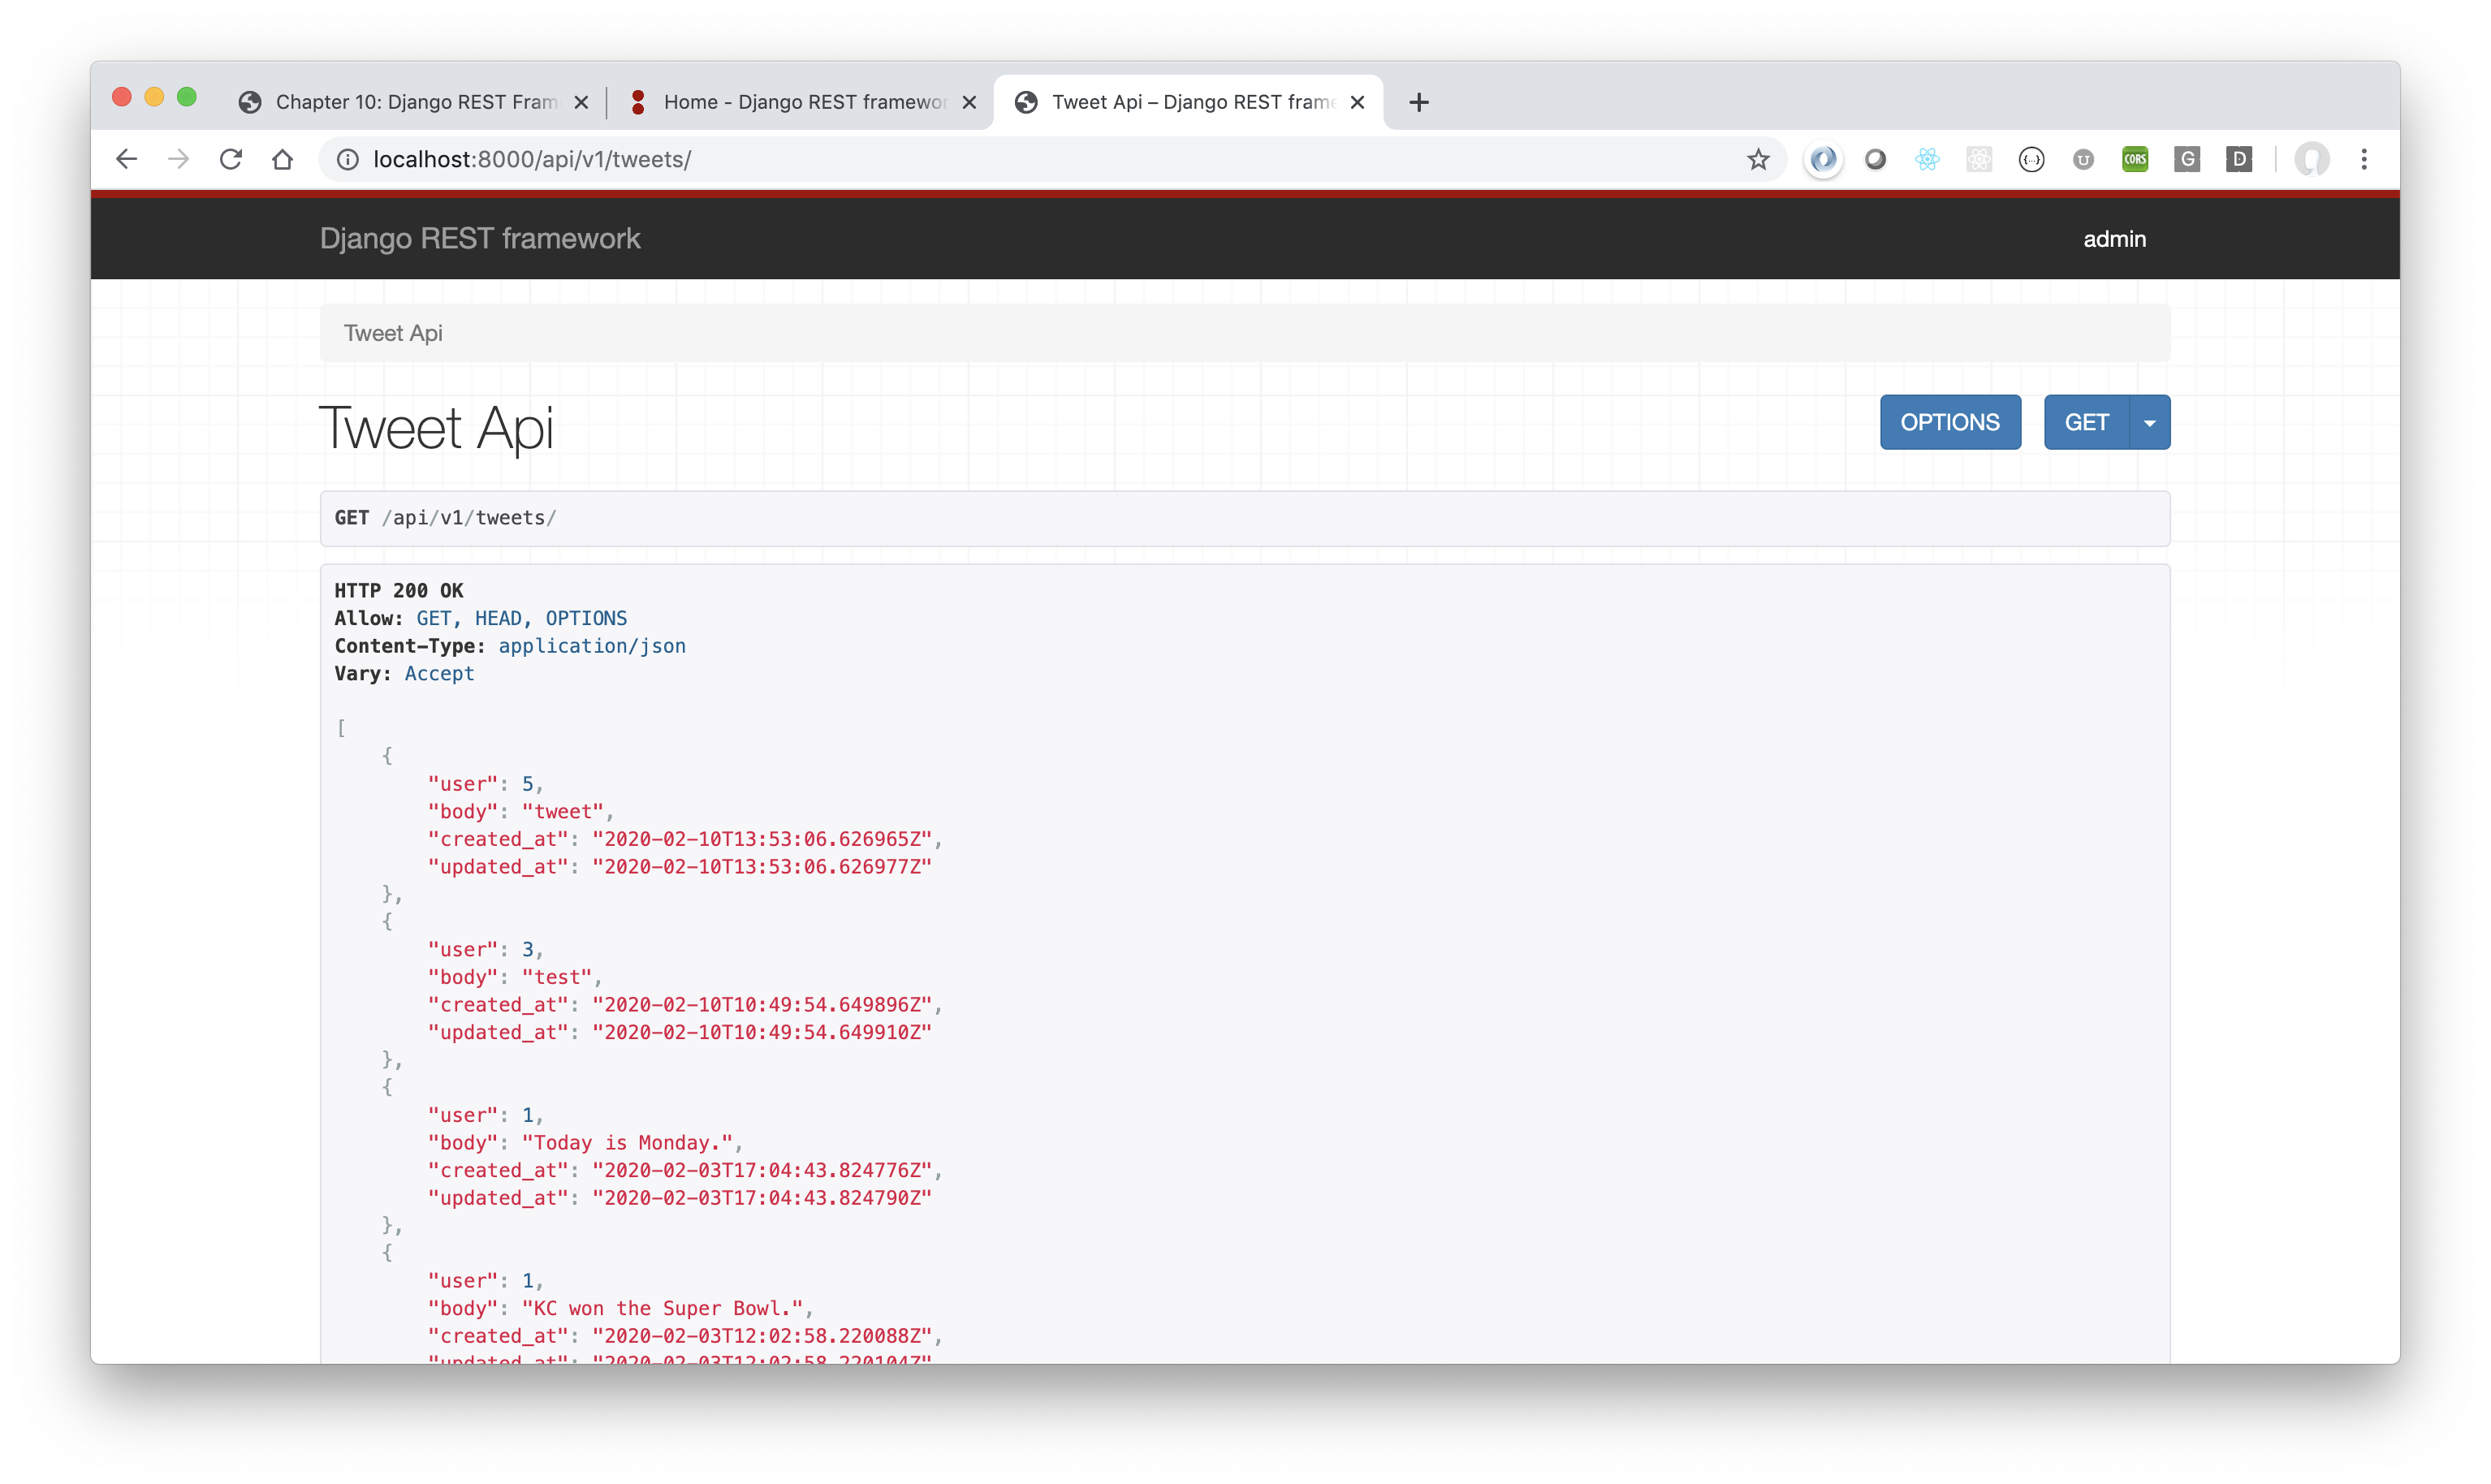
Task: Bookmark this page with the star
Action: pos(1758,159)
